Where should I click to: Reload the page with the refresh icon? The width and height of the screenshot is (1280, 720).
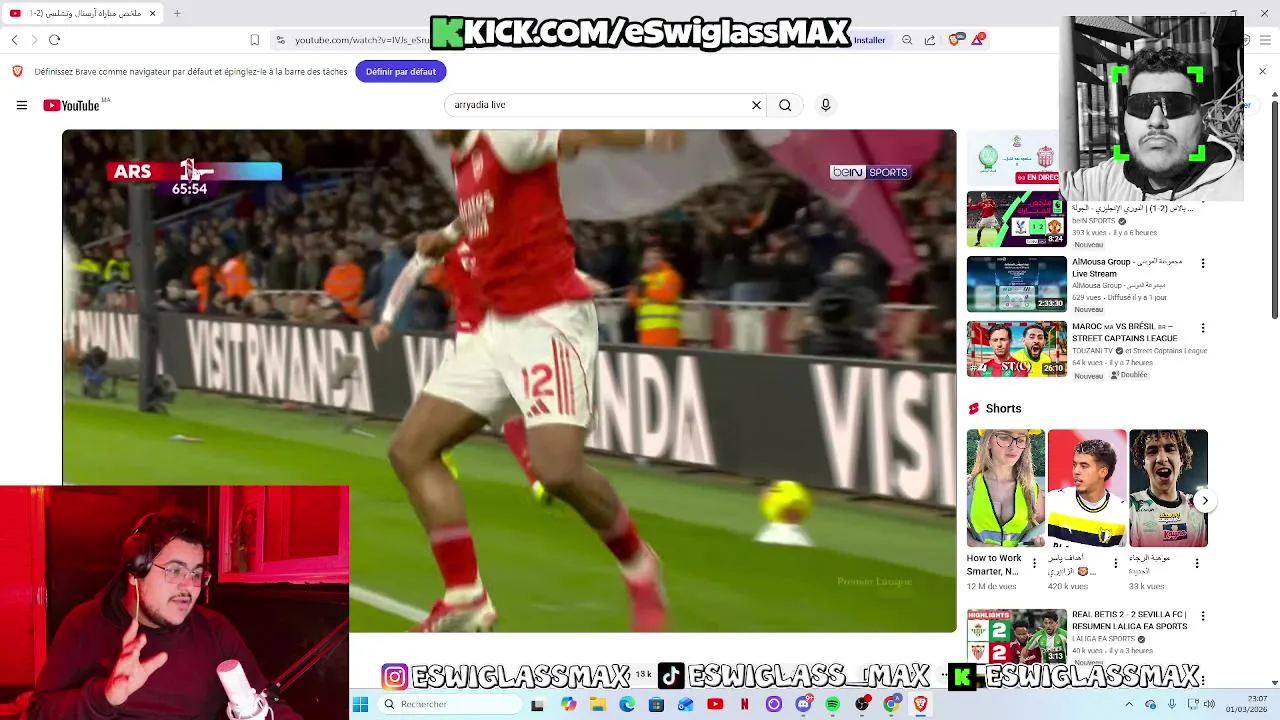pos(54,40)
